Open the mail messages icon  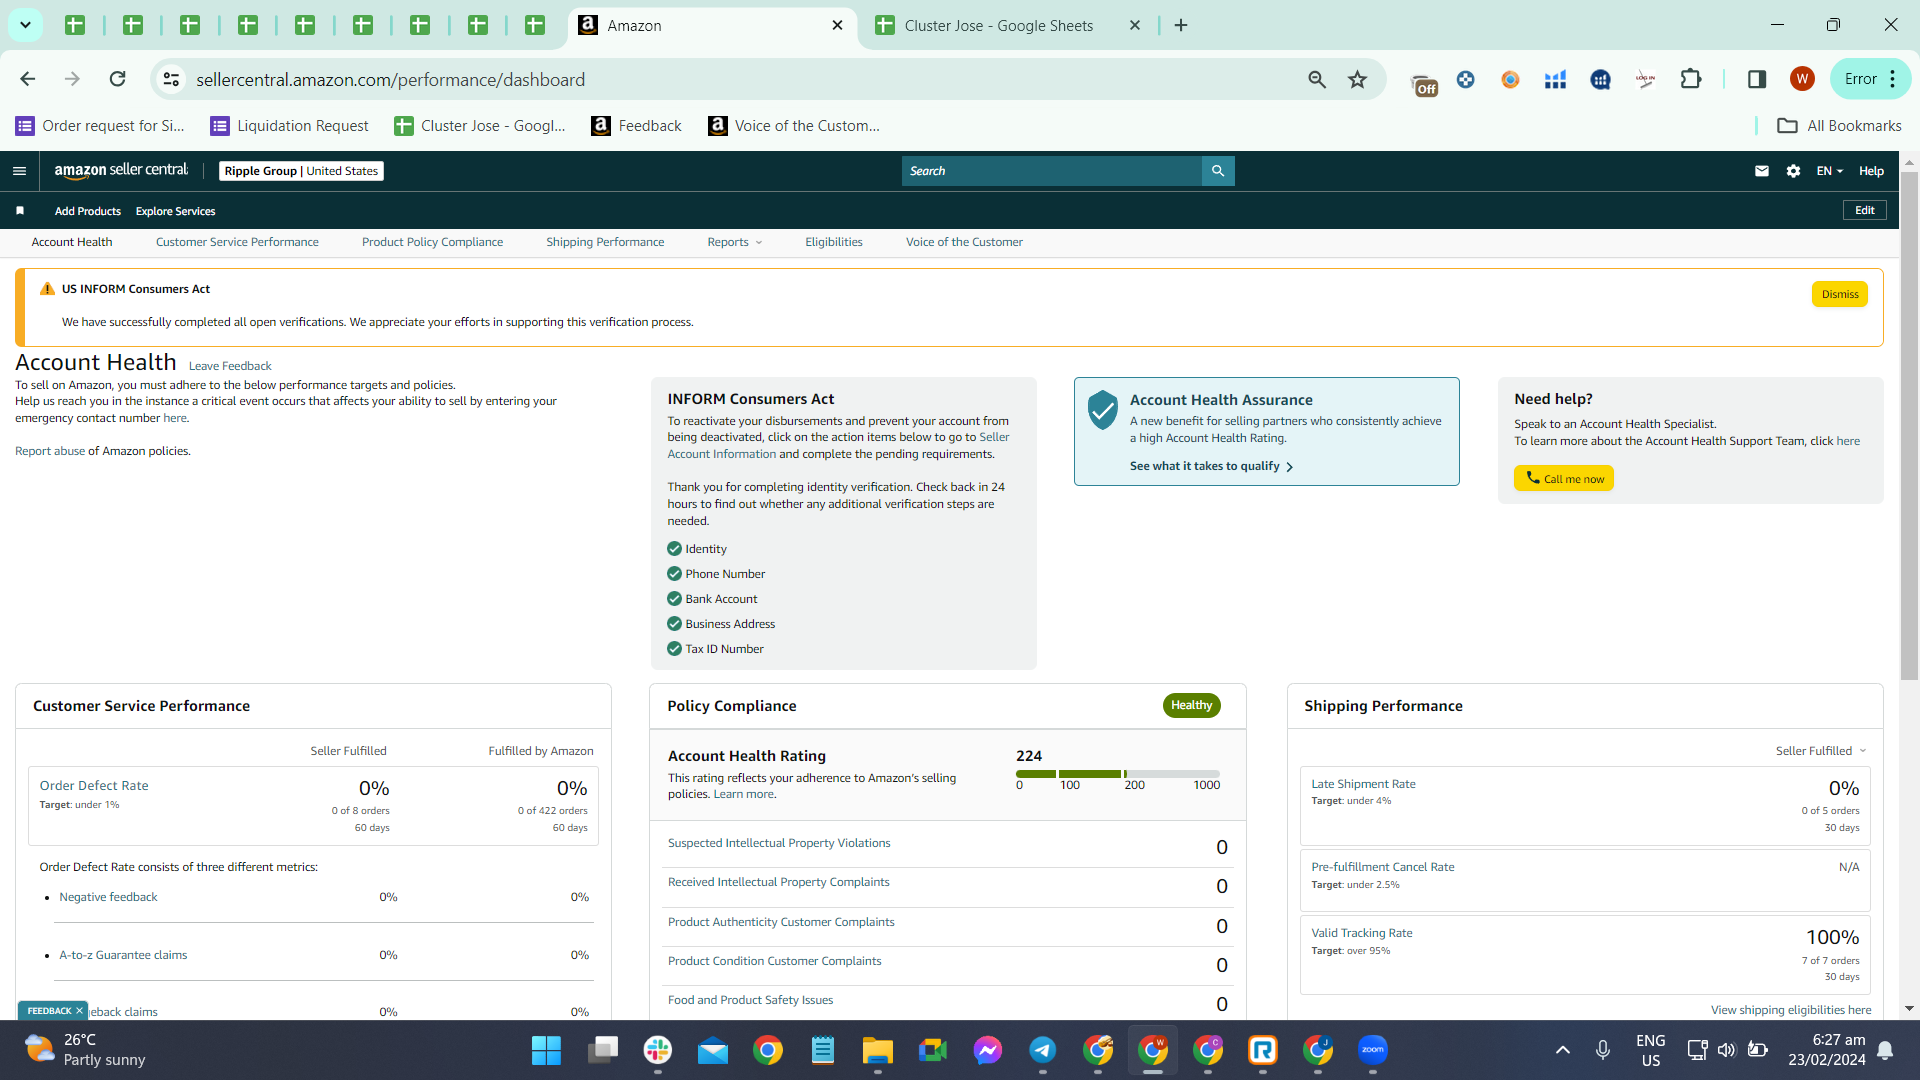click(x=1762, y=171)
